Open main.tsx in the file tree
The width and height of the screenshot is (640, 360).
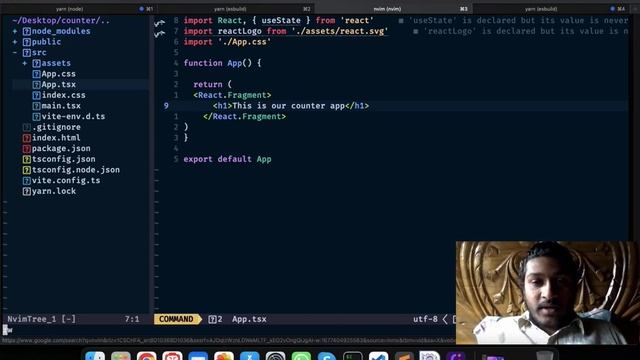[61, 106]
